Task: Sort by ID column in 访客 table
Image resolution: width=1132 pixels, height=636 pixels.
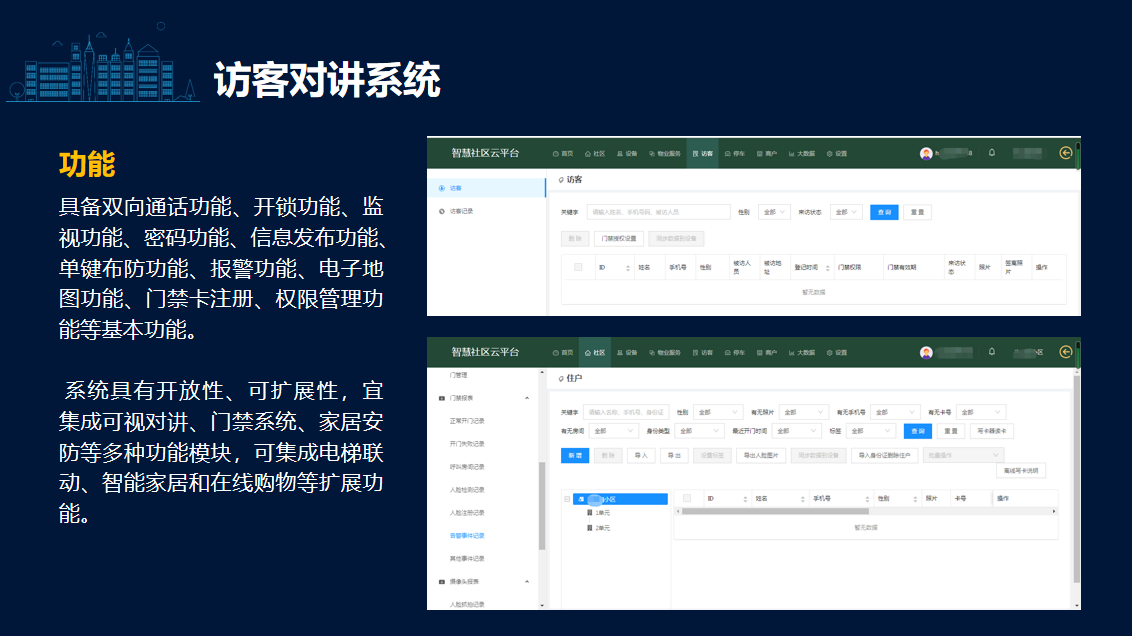Action: click(627, 268)
